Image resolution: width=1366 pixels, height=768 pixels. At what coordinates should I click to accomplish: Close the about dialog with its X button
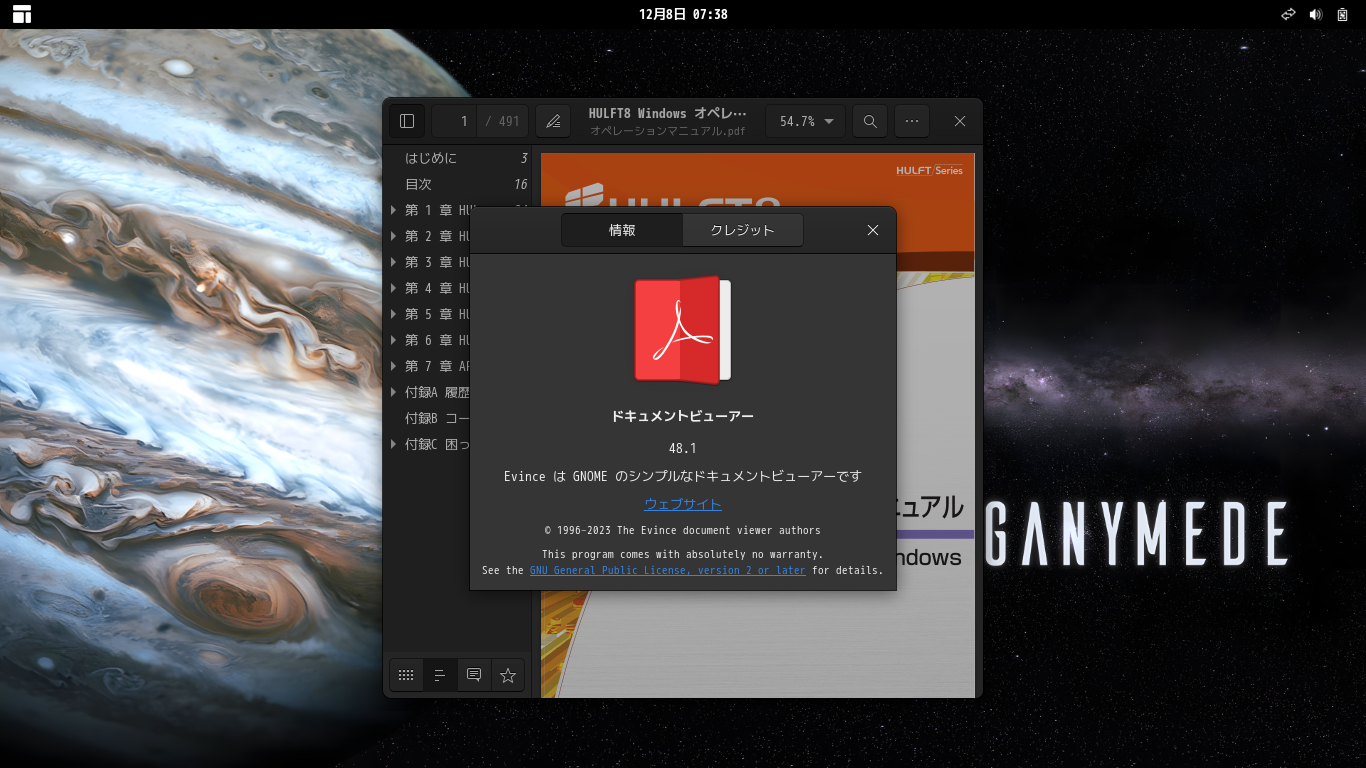(873, 230)
